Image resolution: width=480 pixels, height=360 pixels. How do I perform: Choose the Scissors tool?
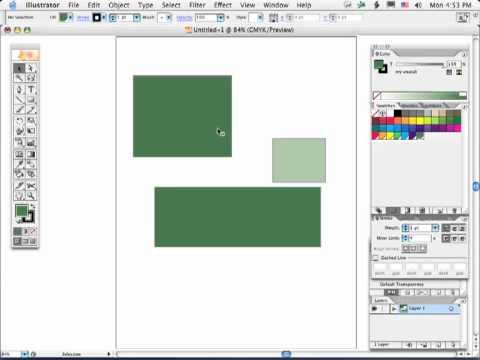31,186
